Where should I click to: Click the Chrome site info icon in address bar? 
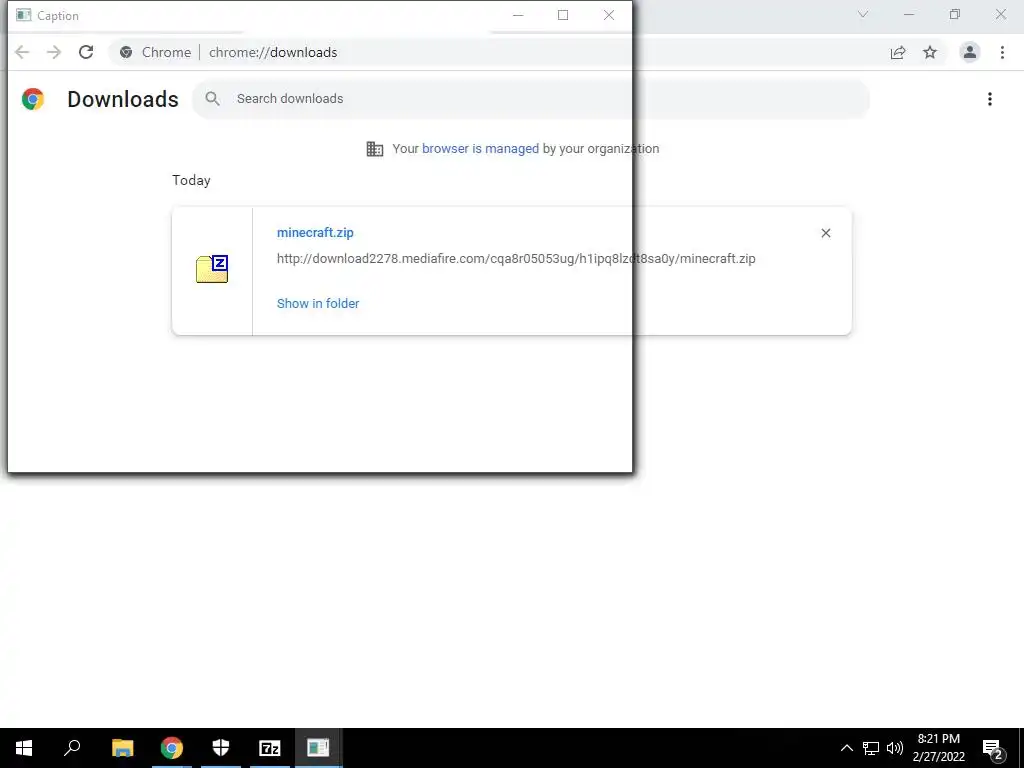click(x=126, y=52)
